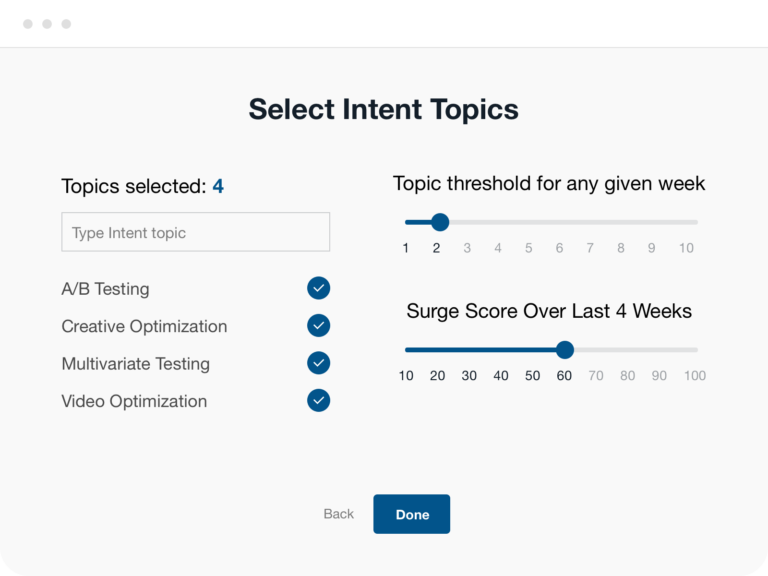Image resolution: width=768 pixels, height=576 pixels.
Task: Set topic threshold to 5
Action: [528, 248]
